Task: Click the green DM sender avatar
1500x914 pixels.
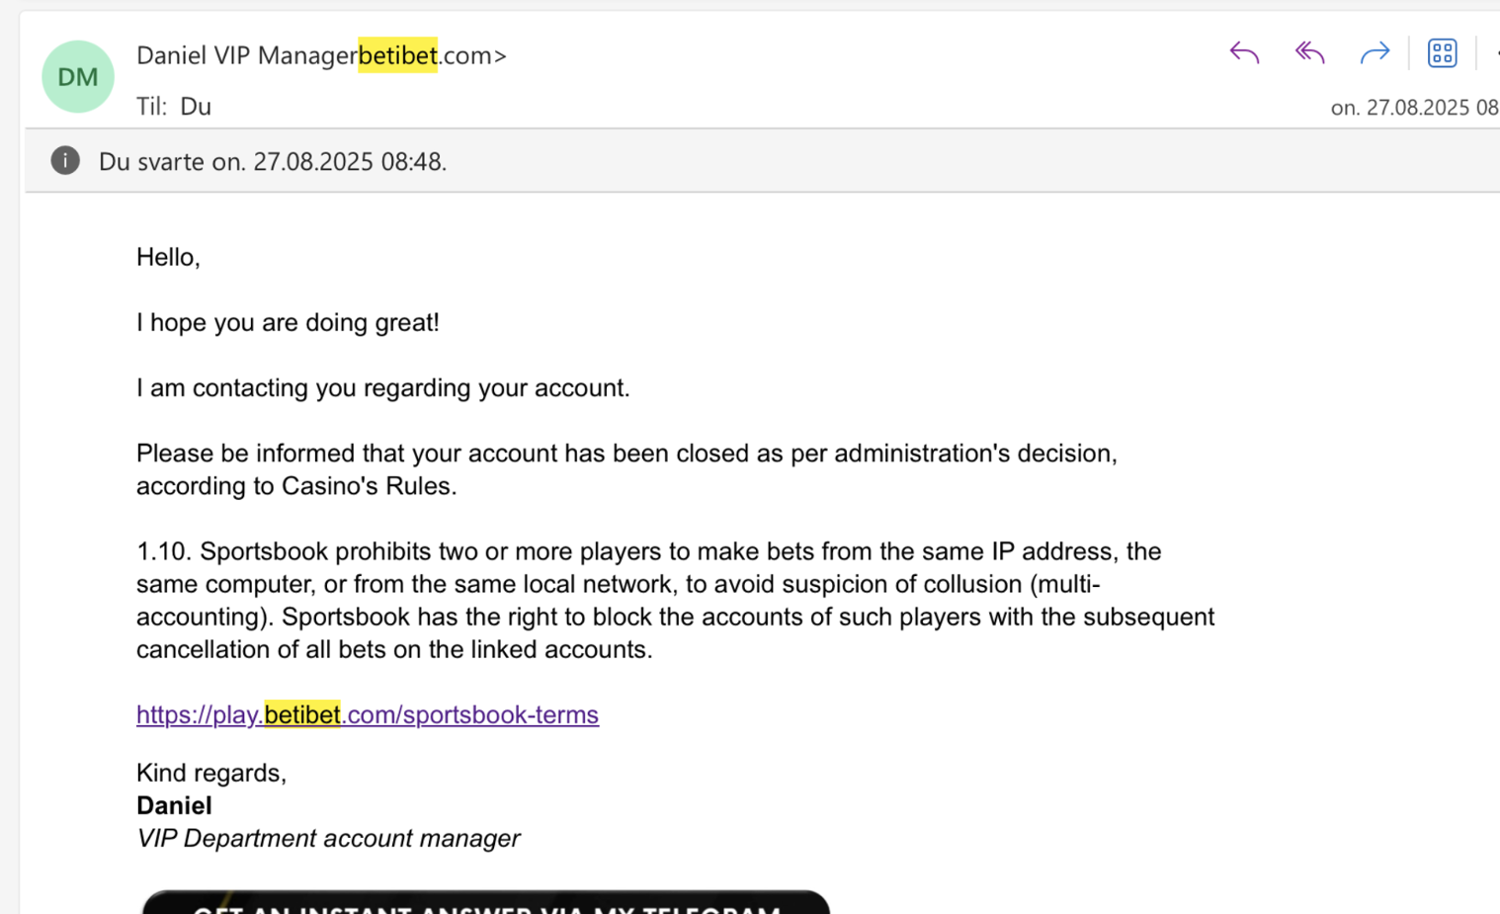Action: 78,77
